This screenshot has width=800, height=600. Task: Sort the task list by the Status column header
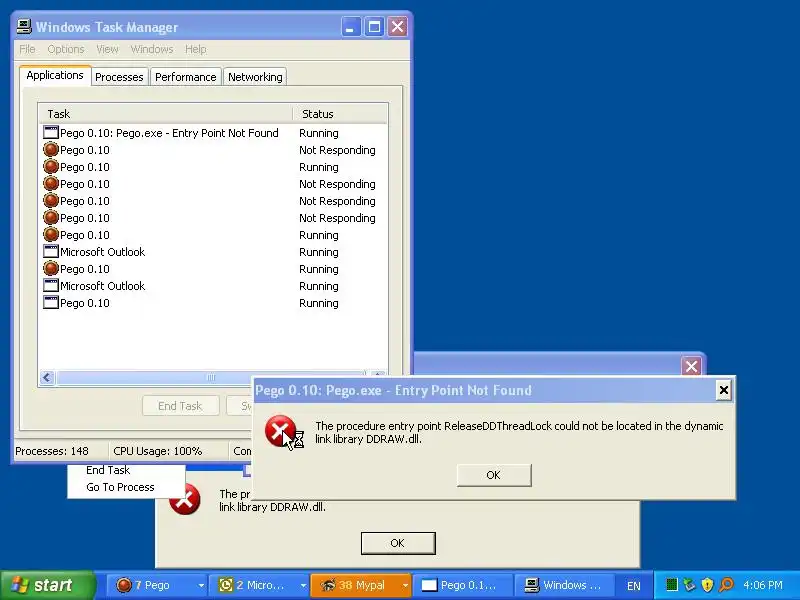pos(340,114)
